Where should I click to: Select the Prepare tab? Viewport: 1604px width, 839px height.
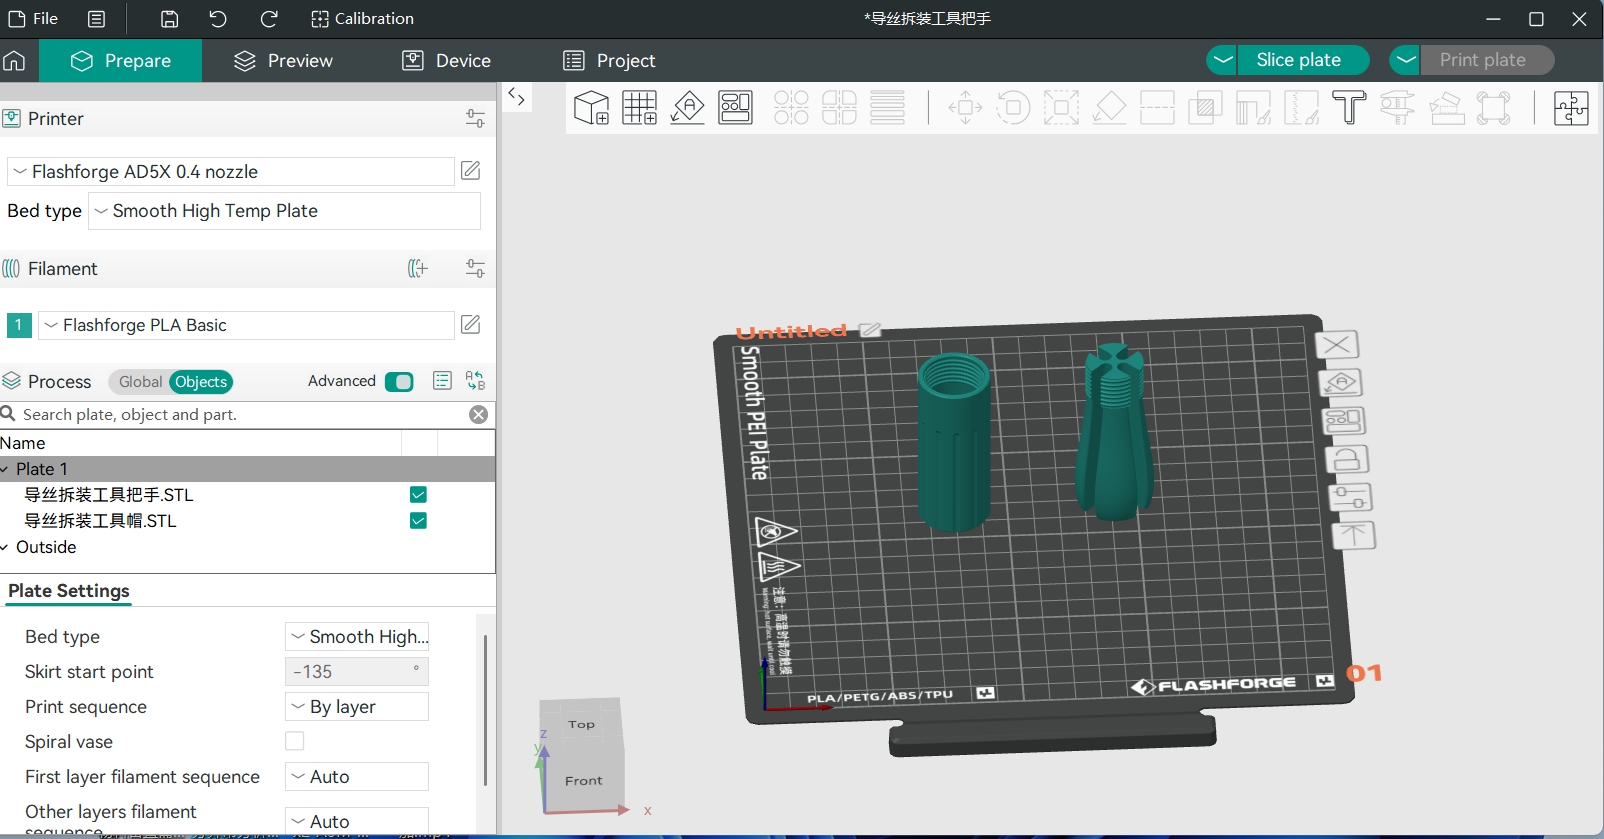tap(121, 60)
